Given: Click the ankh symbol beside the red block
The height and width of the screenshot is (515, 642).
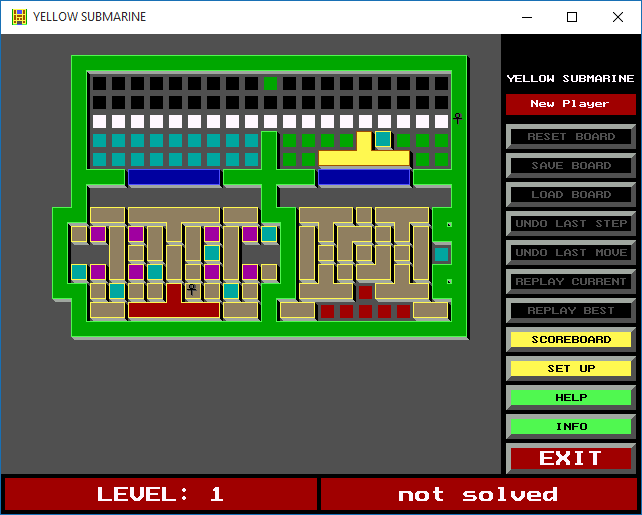Looking at the screenshot, I should click(x=192, y=289).
